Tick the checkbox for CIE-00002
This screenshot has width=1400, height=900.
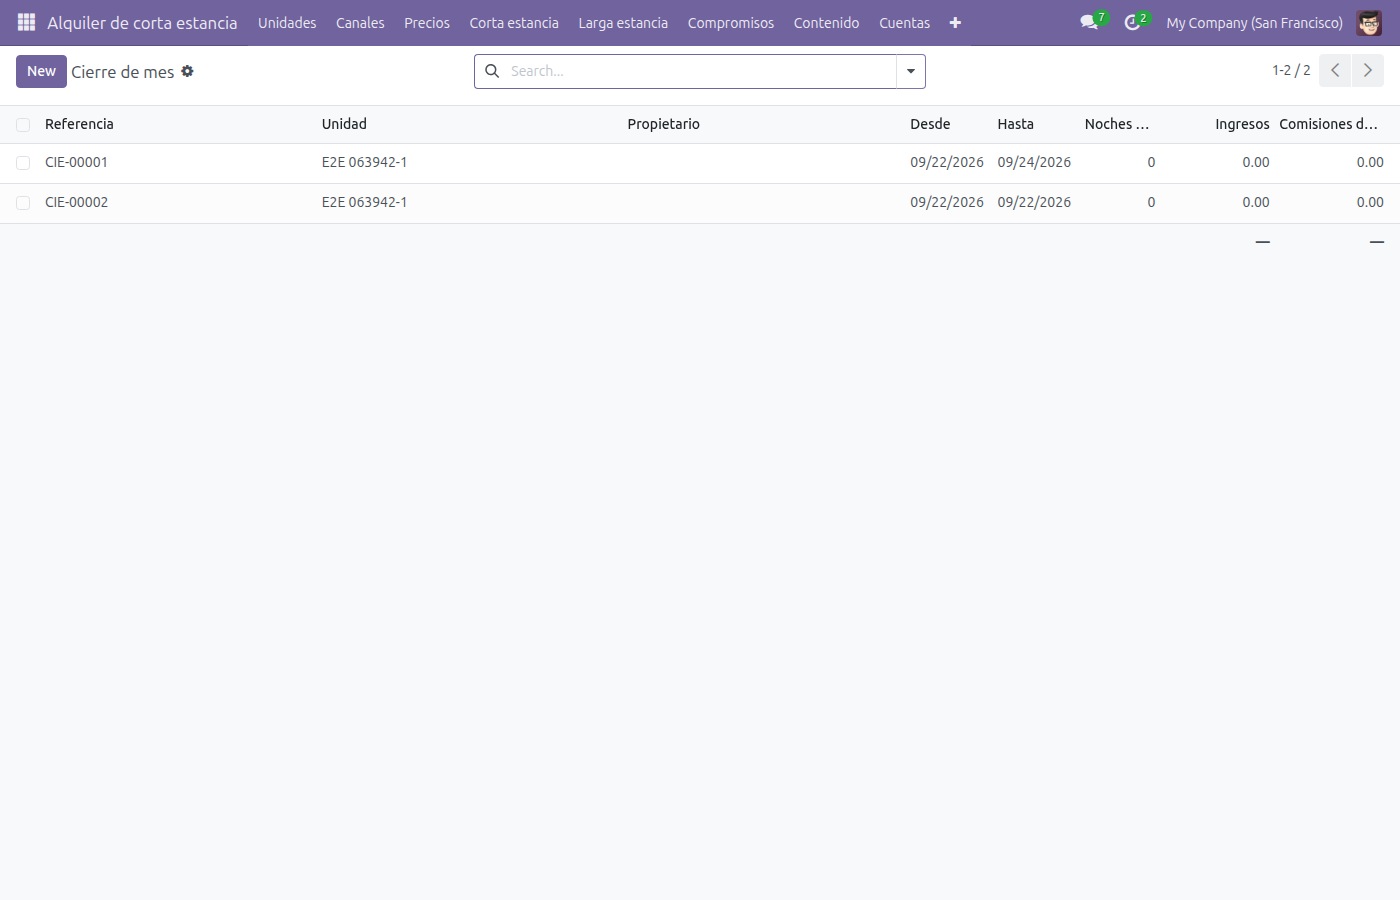click(23, 203)
